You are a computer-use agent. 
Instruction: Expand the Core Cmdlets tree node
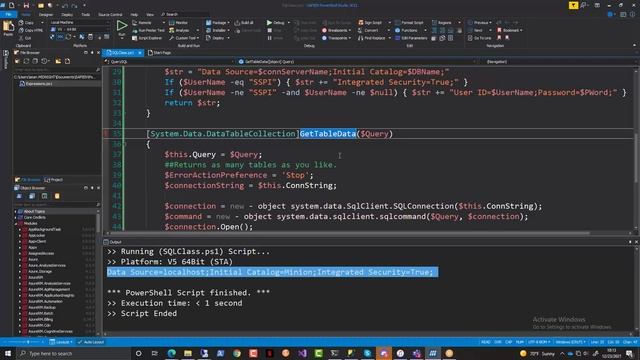(x=16, y=218)
